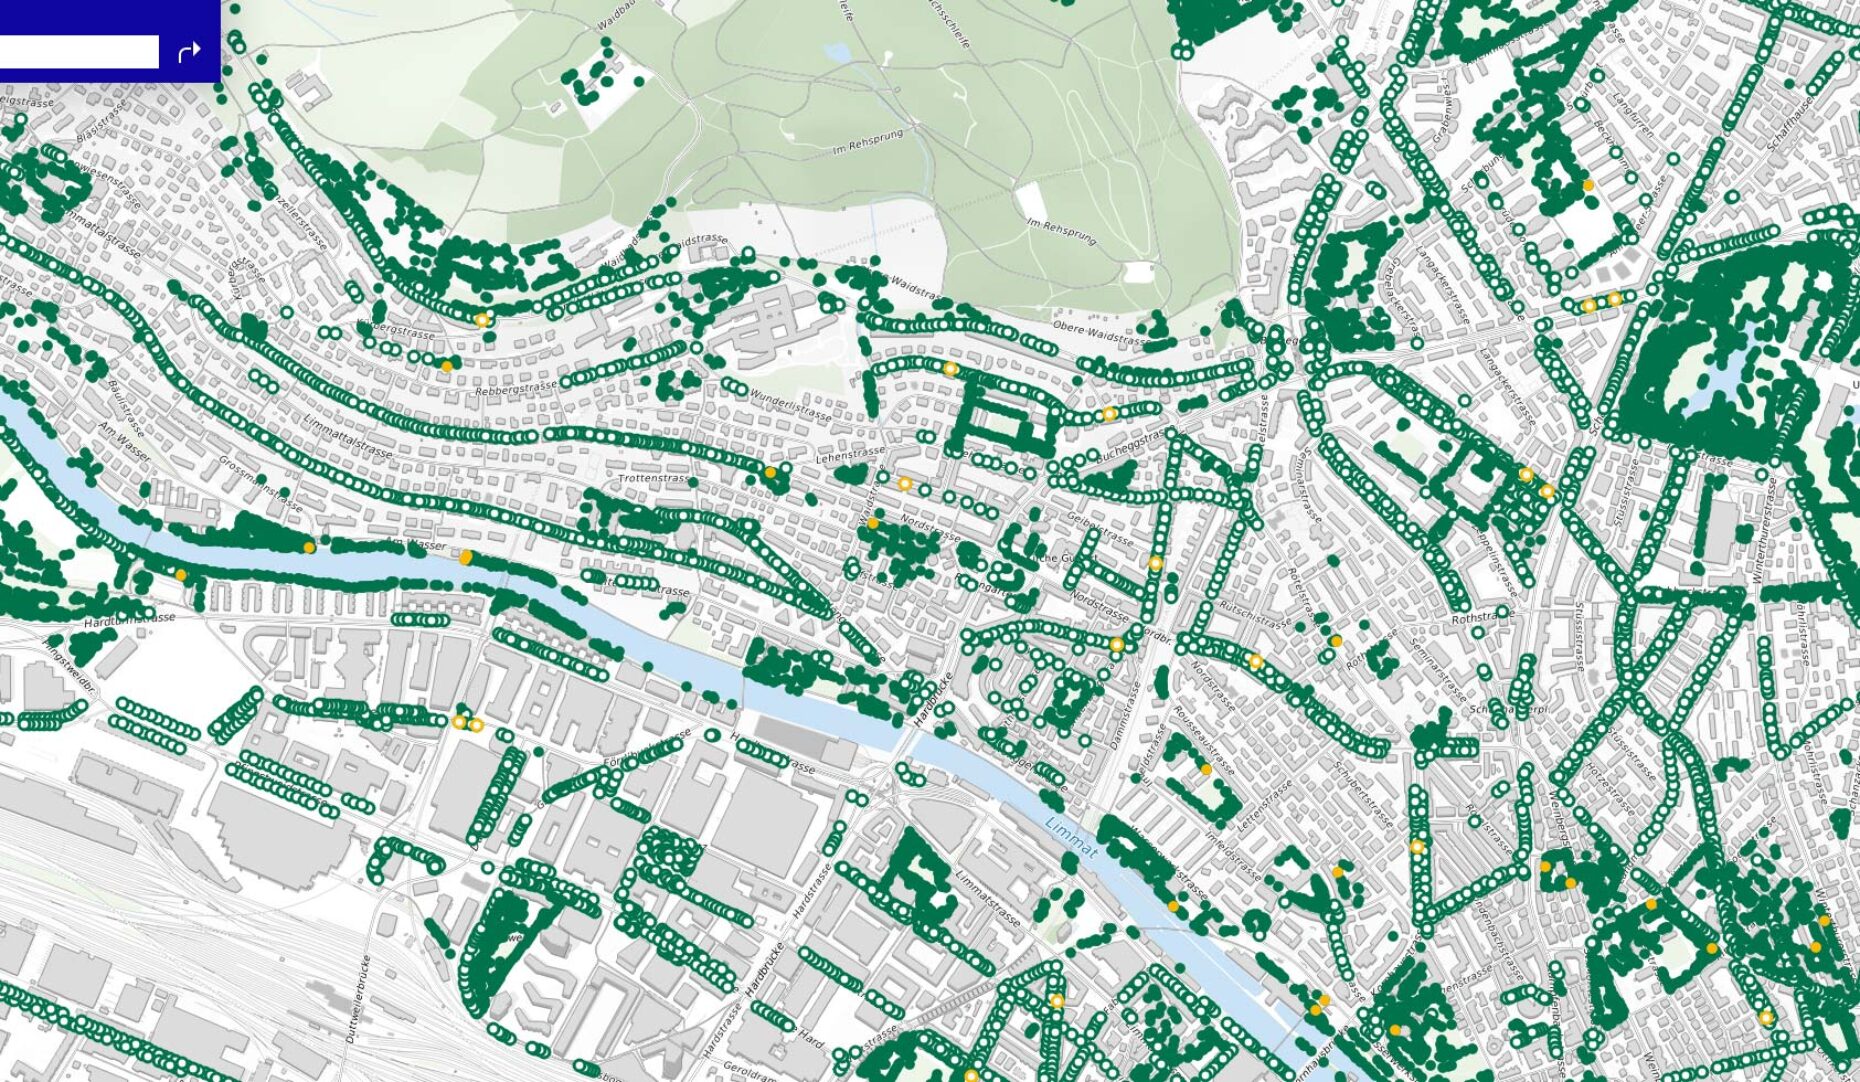The height and width of the screenshot is (1082, 1860).
Task: Click the Obere Waidstrasse street label
Action: point(1097,331)
